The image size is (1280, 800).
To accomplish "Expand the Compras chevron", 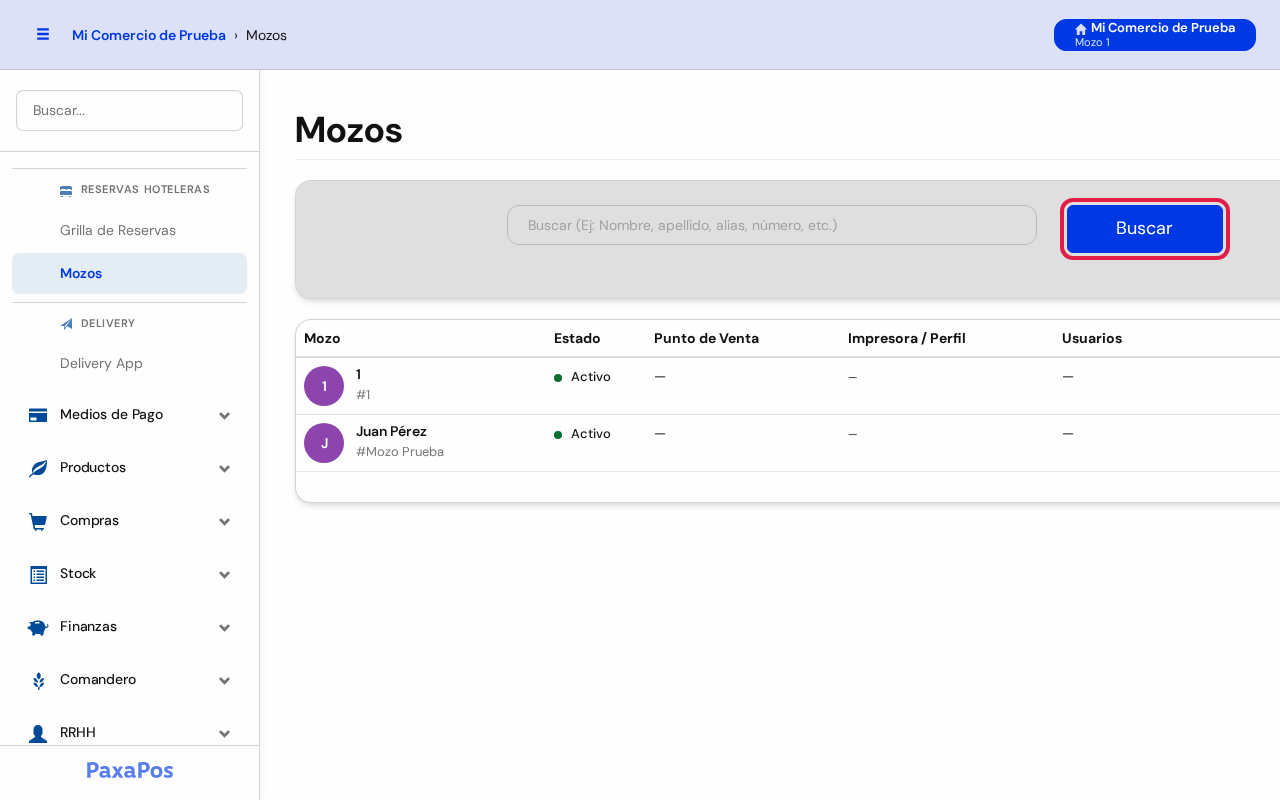I will 225,522.
